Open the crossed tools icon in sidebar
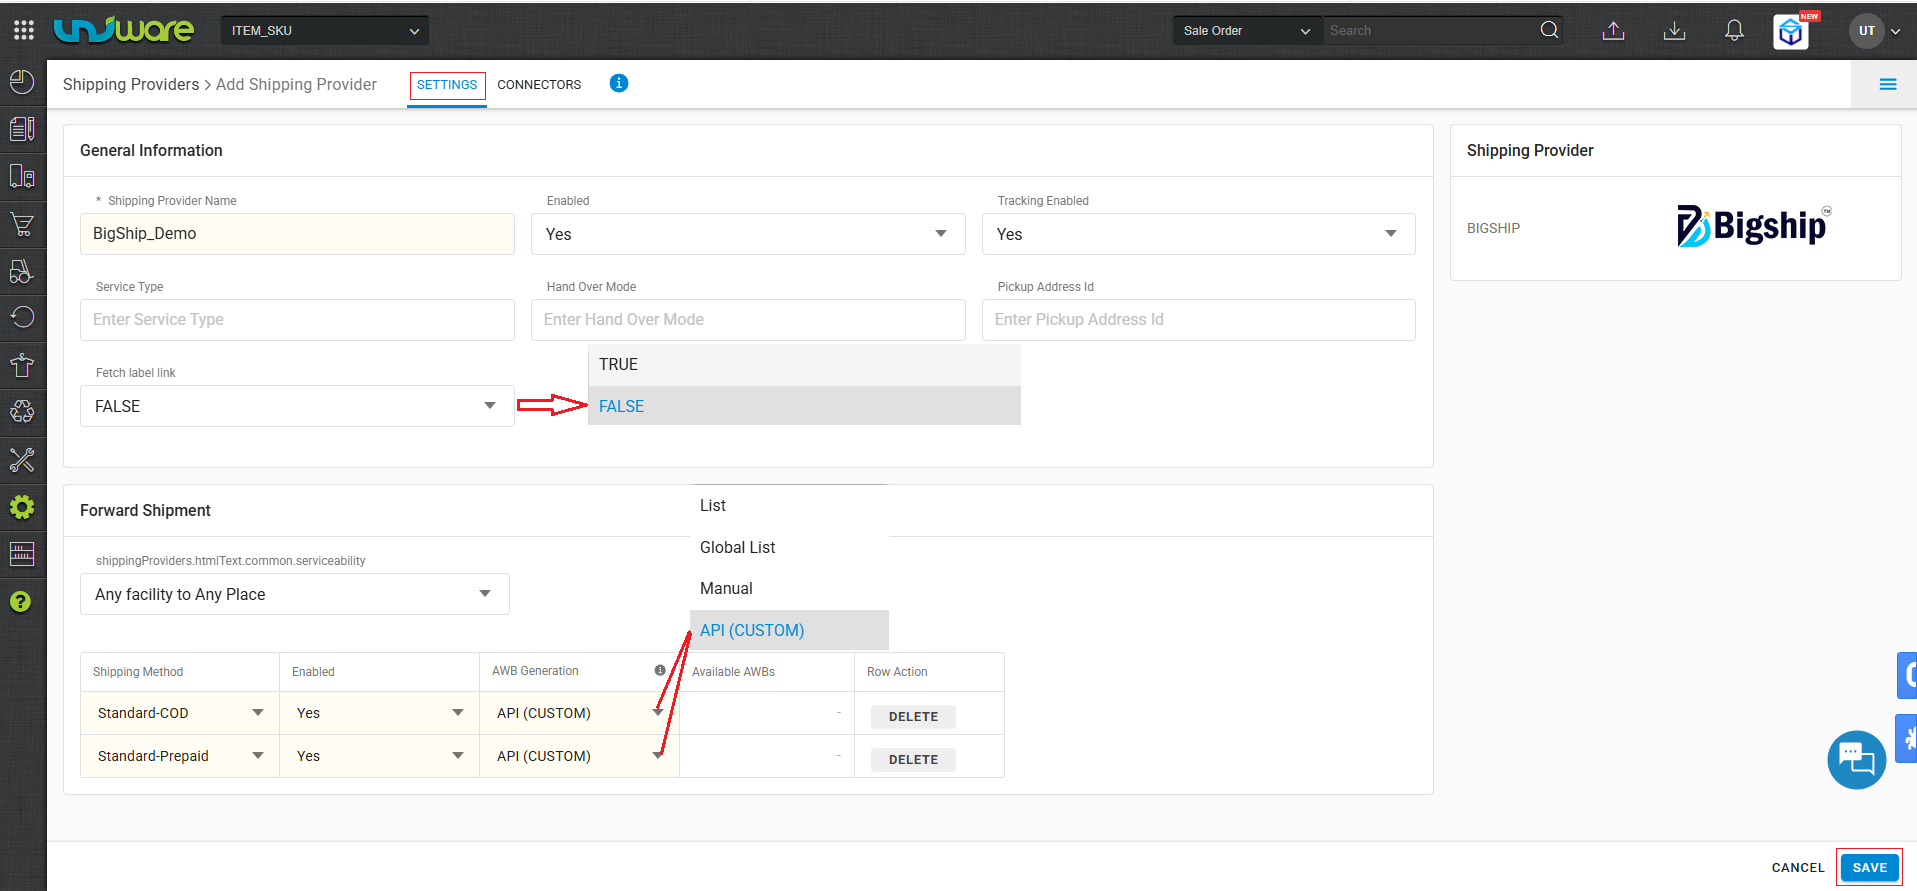This screenshot has width=1917, height=891. click(22, 460)
